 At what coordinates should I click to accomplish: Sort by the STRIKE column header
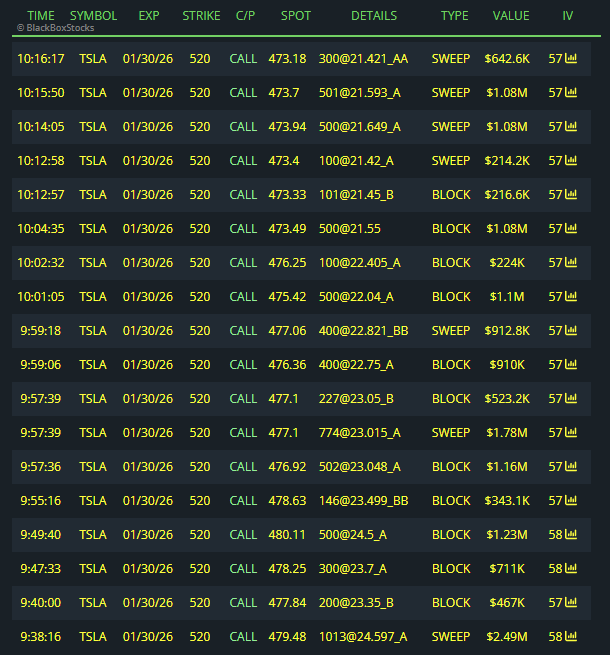201,16
